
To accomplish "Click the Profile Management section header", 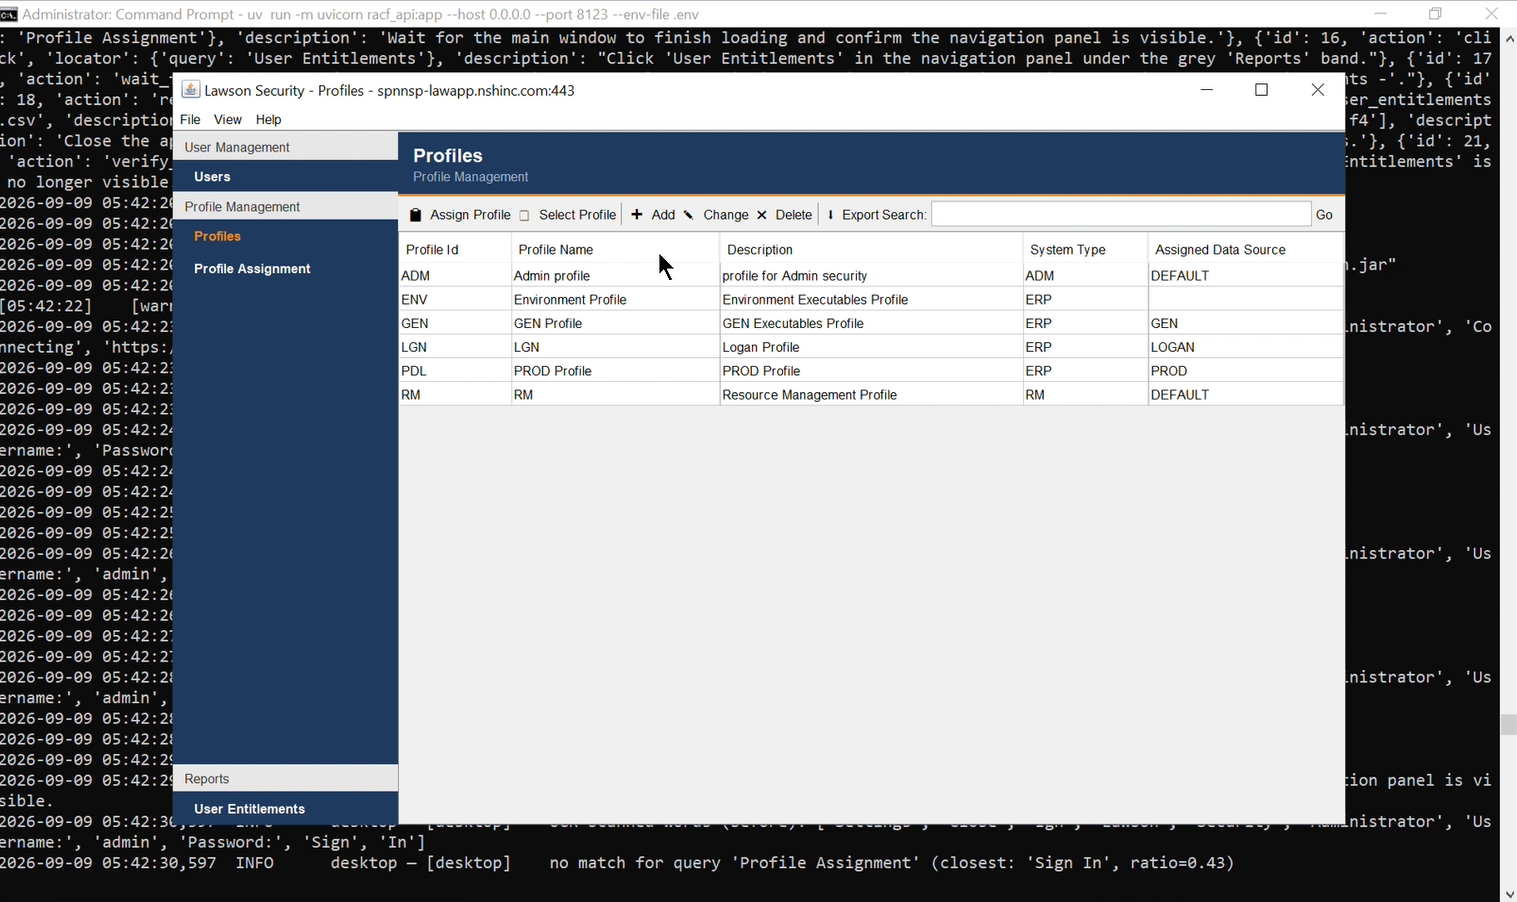I will (285, 207).
